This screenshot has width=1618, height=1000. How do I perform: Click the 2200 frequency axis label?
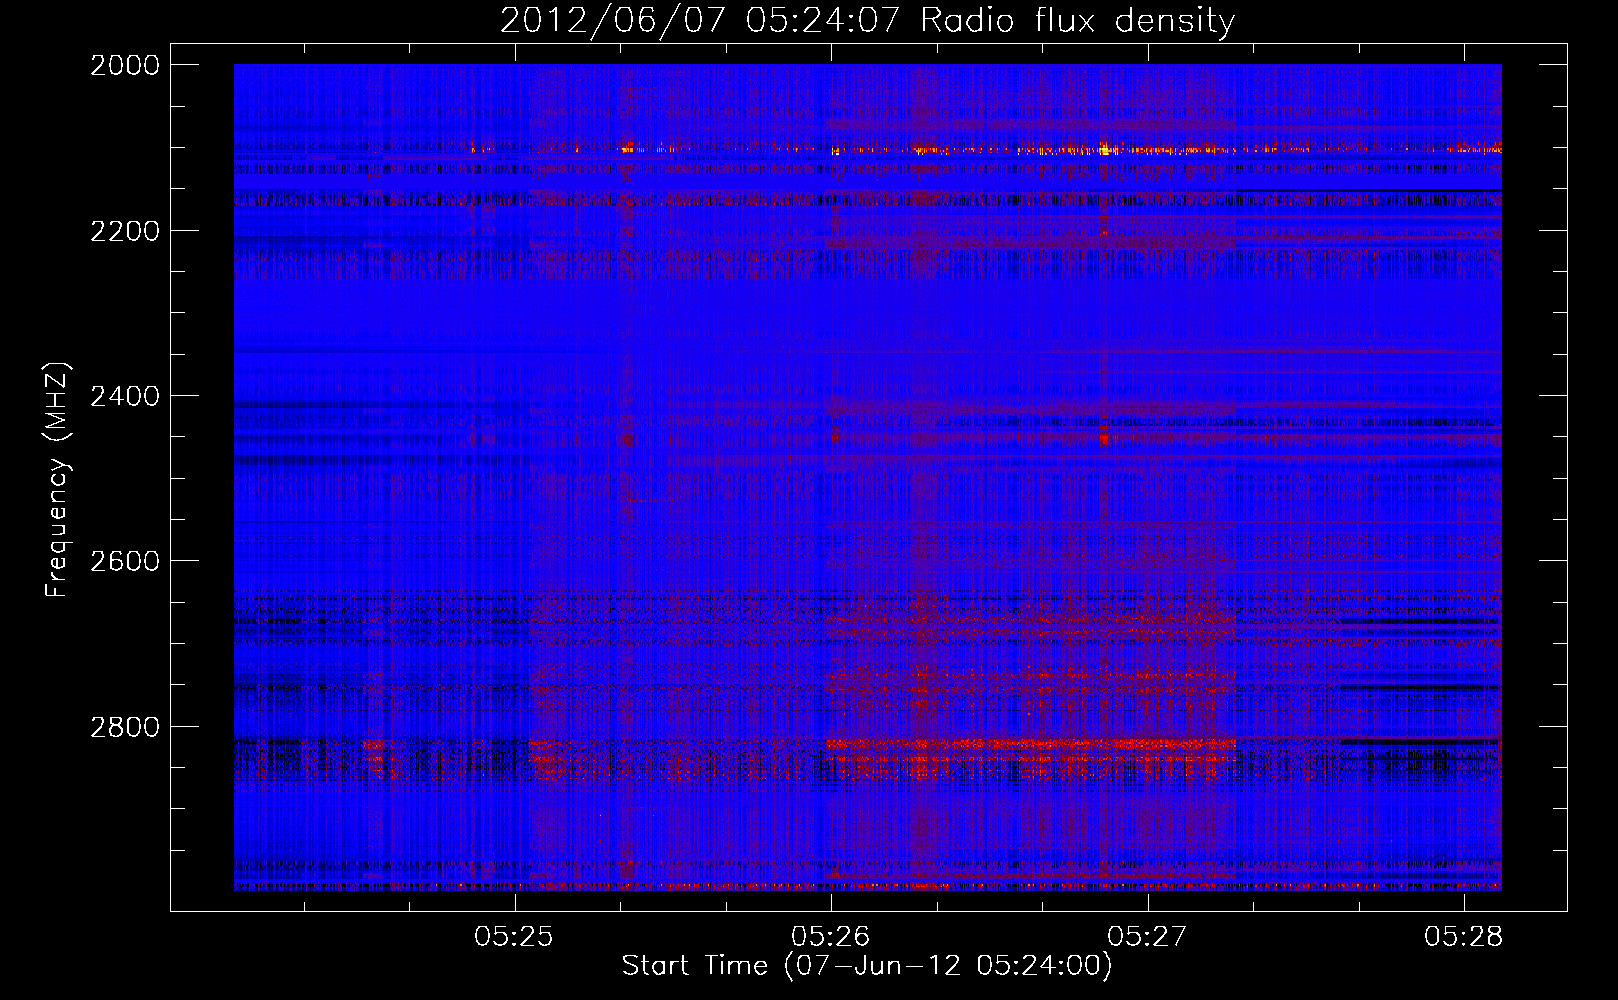click(125, 231)
